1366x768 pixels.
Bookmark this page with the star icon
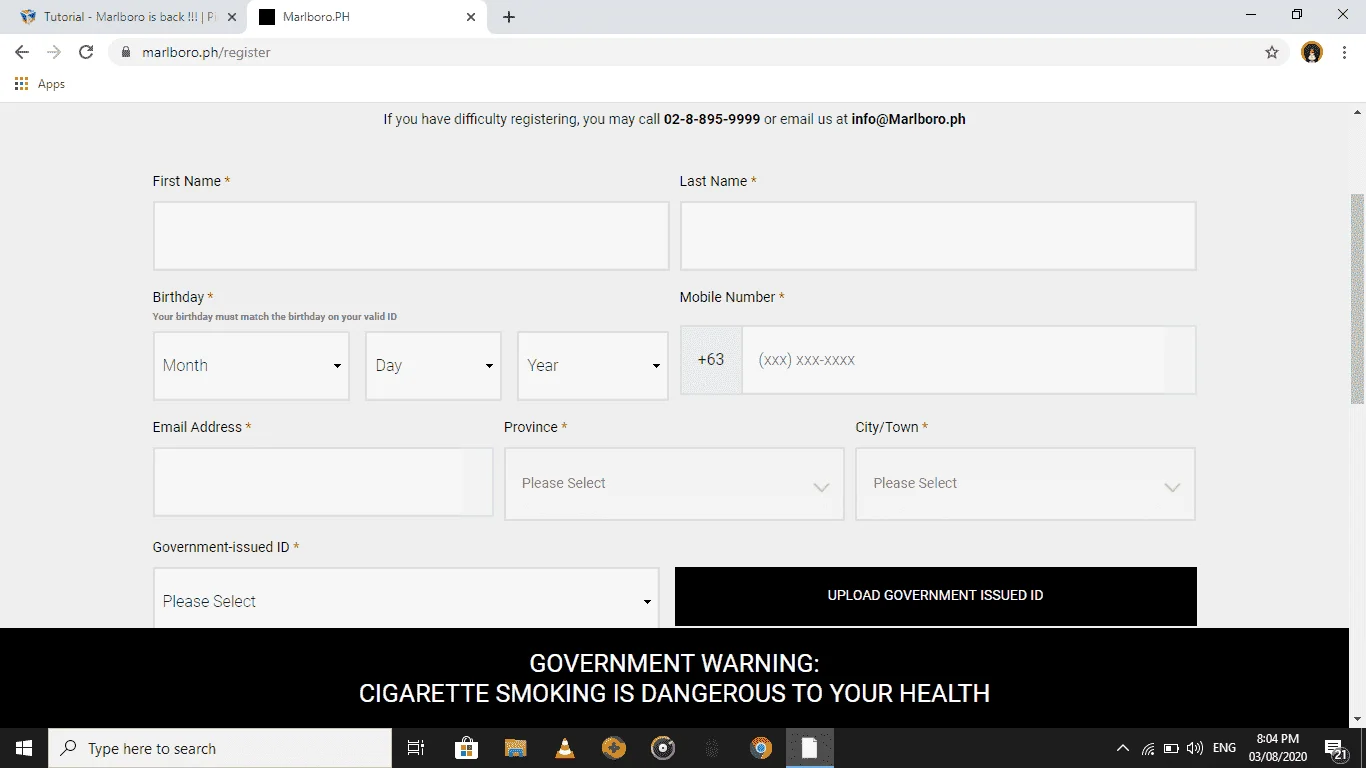coord(1272,52)
